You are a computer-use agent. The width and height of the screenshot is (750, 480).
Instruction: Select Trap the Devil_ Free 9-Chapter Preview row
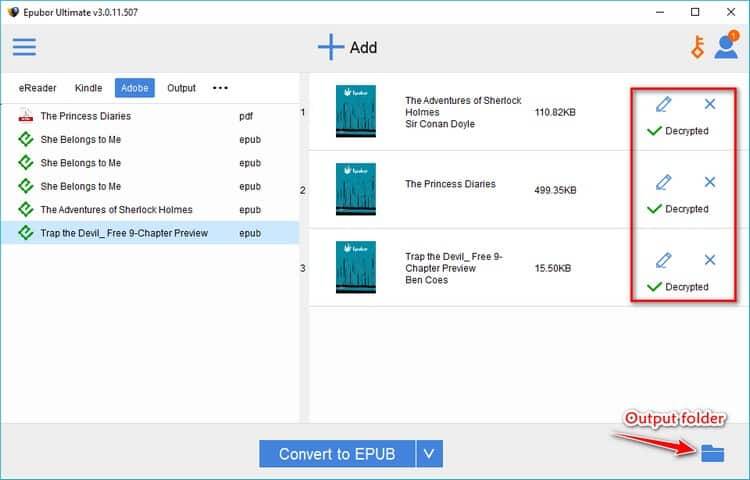[x=150, y=233]
